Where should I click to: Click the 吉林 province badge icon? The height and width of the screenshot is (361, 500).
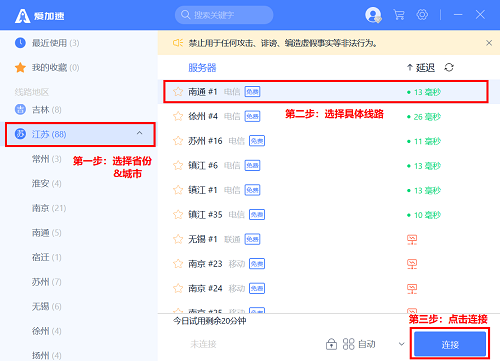20,109
